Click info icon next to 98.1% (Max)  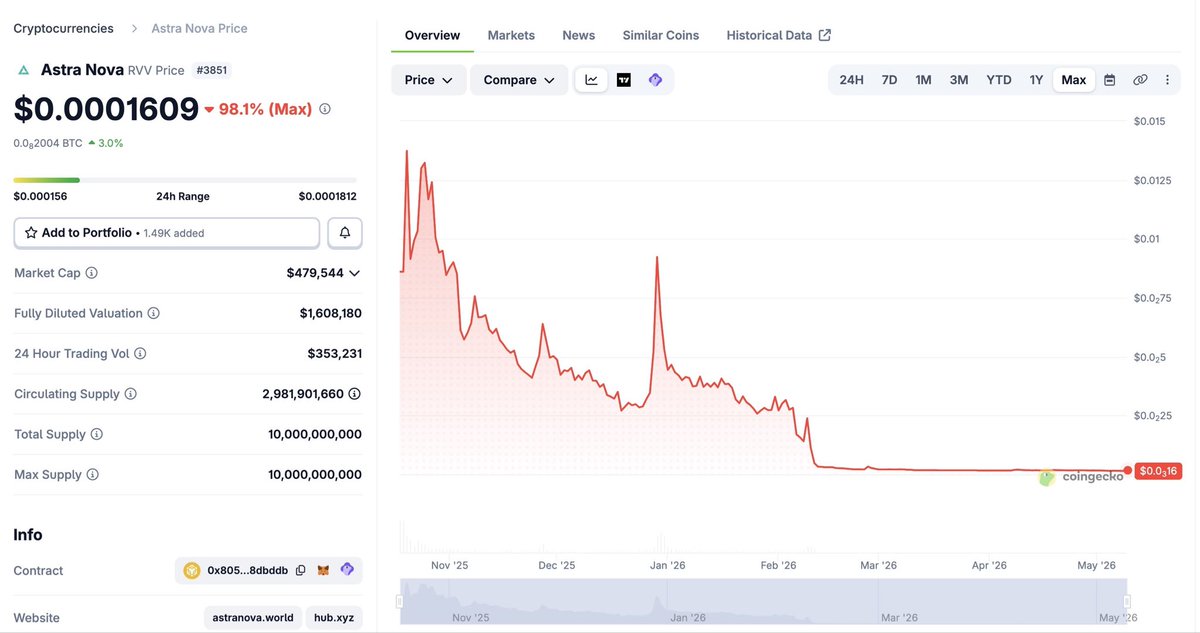tap(325, 109)
